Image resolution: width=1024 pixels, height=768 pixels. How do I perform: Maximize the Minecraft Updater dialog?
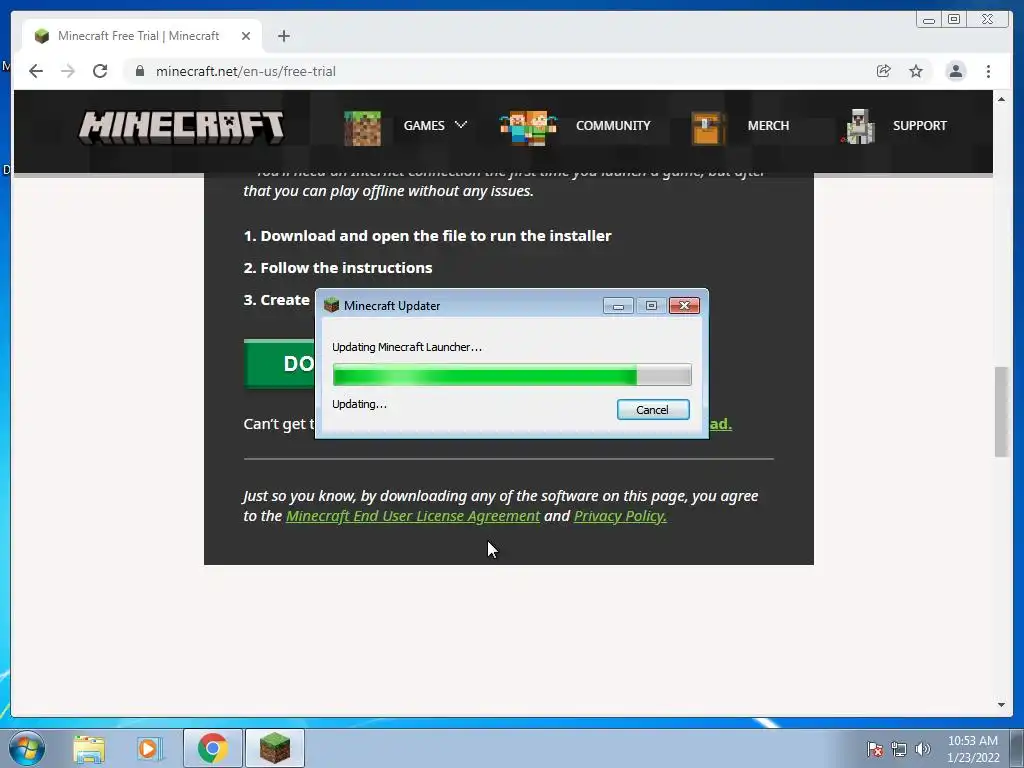(x=651, y=306)
